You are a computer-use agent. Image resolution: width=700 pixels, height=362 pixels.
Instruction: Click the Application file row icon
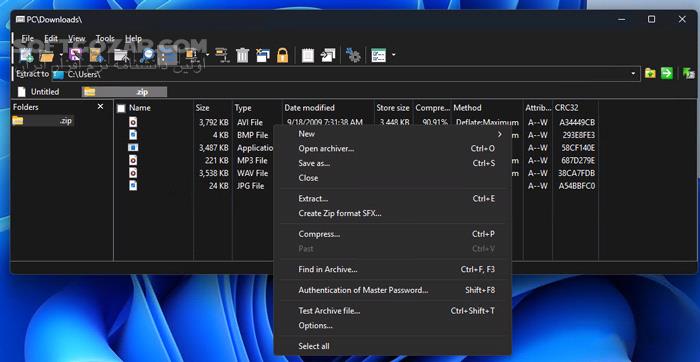tap(133, 147)
